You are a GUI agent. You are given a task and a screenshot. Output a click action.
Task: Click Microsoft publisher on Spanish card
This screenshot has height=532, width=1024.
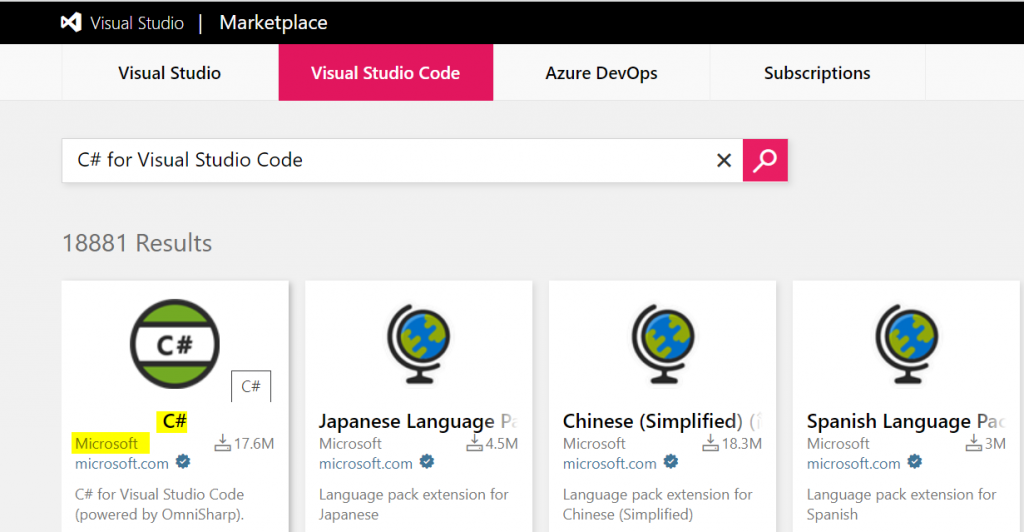click(x=838, y=444)
